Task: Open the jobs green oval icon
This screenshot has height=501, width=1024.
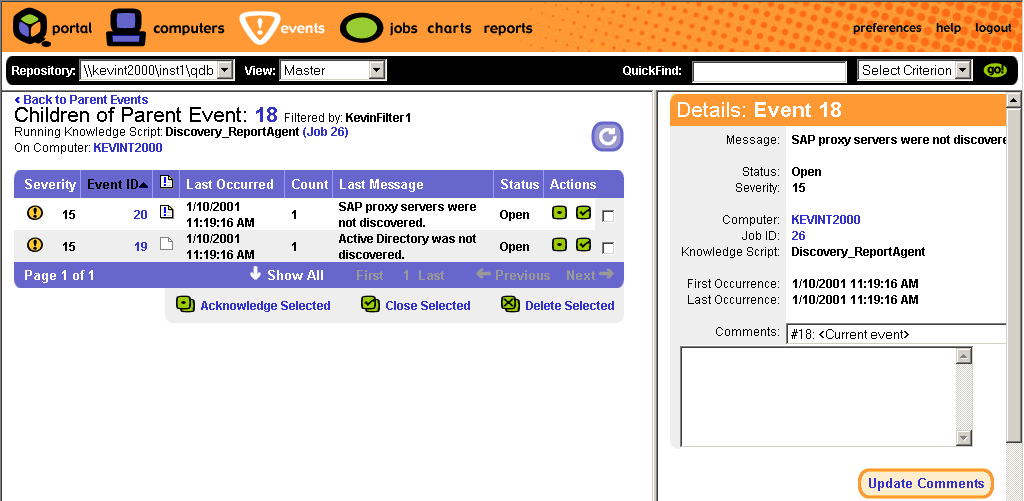Action: point(361,29)
